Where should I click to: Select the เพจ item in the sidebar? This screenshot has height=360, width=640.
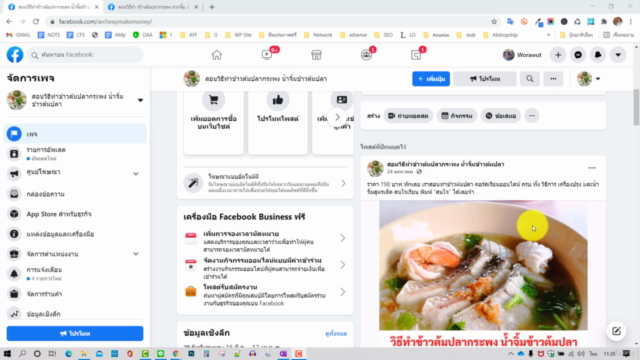pos(76,134)
